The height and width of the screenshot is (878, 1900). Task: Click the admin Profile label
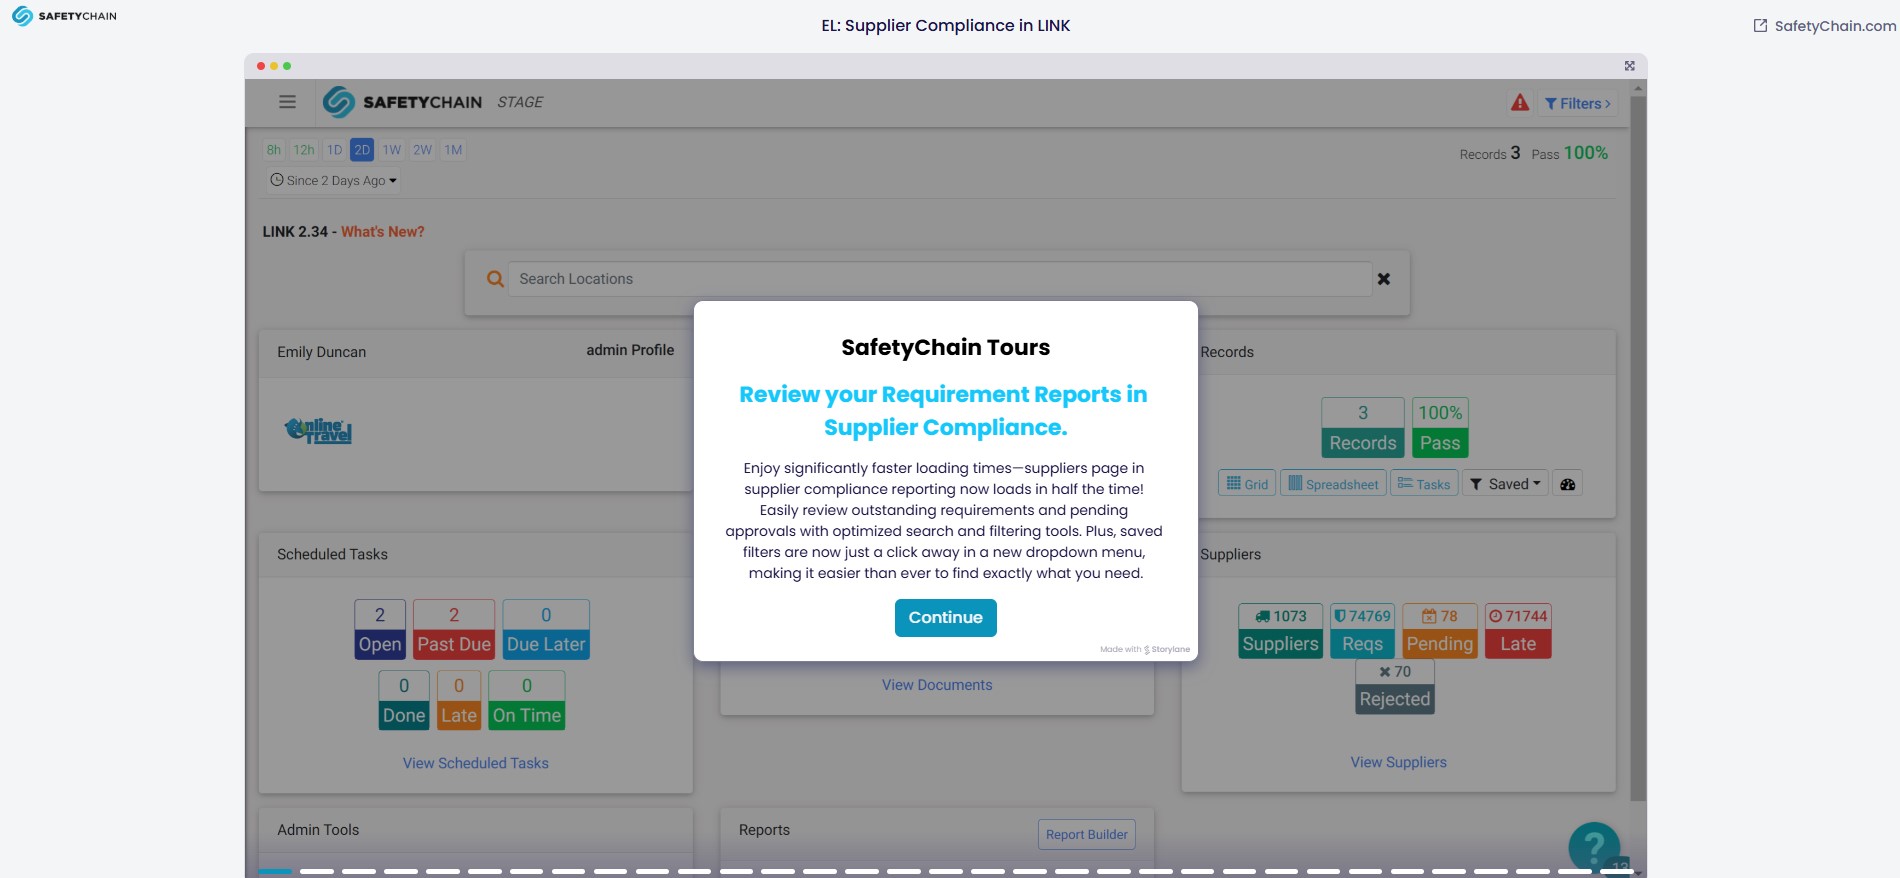(630, 350)
